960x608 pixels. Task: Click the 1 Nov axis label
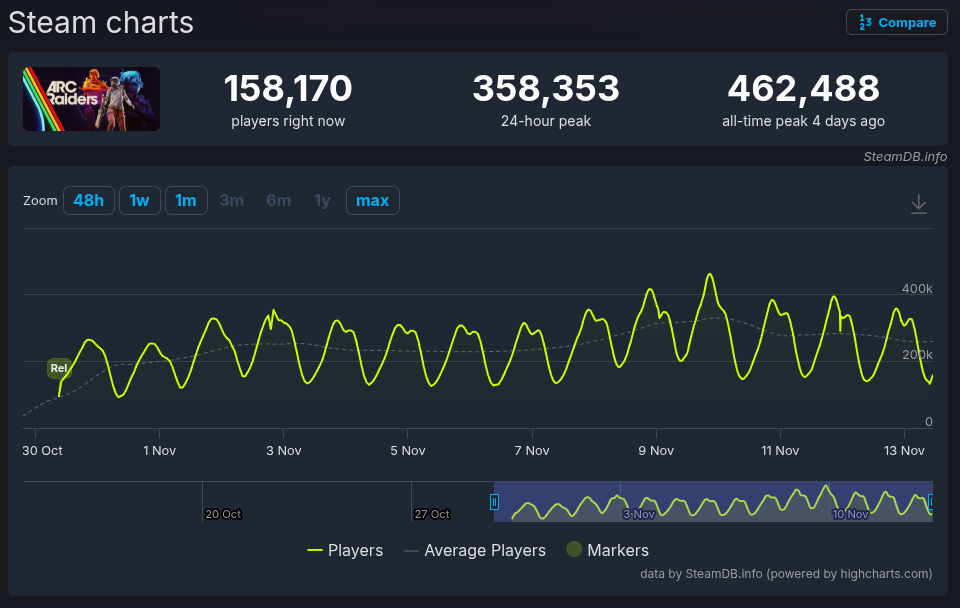pyautogui.click(x=159, y=451)
